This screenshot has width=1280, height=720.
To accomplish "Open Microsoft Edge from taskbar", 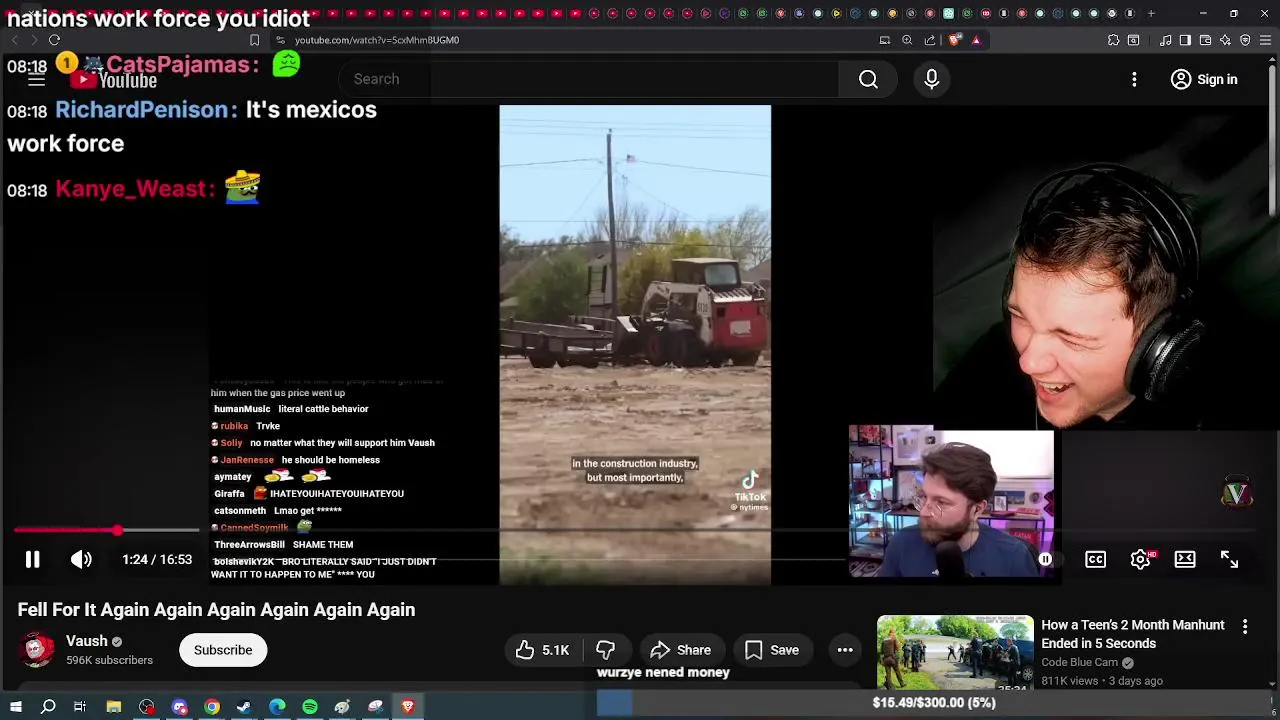I will [x=277, y=707].
